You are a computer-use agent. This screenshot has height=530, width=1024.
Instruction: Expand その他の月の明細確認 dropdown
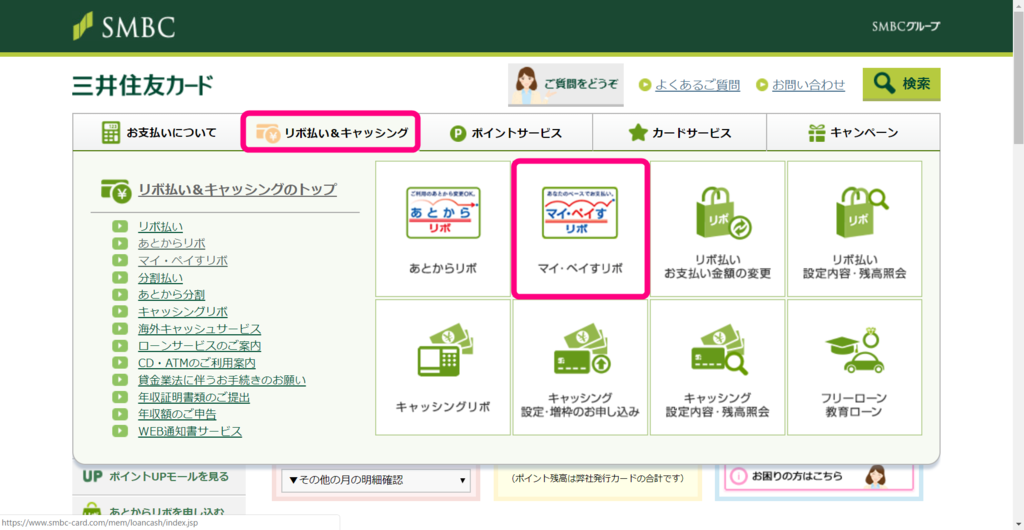(376, 480)
